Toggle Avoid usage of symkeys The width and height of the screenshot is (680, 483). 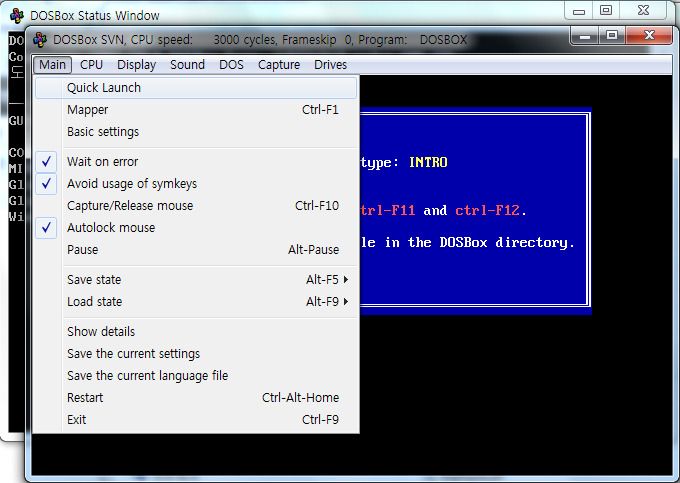[196, 184]
